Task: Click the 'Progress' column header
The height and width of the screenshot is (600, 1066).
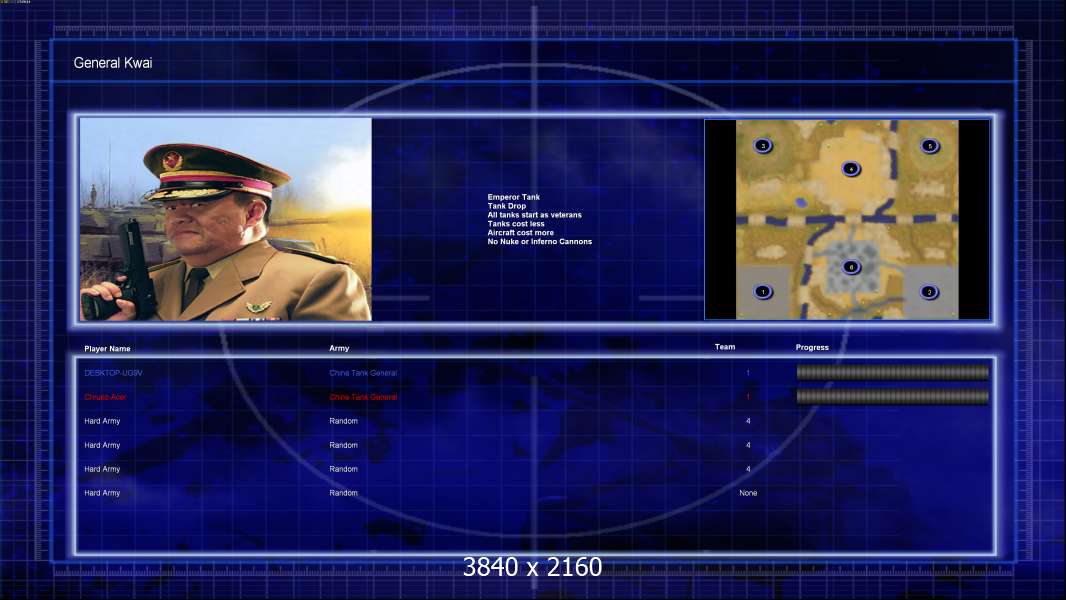Action: 812,347
